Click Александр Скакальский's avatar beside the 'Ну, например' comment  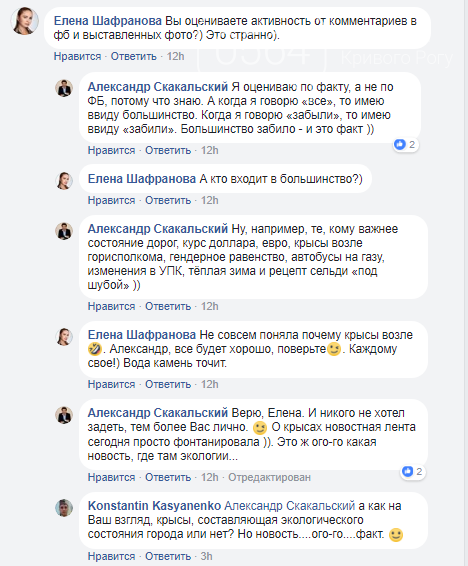point(64,231)
